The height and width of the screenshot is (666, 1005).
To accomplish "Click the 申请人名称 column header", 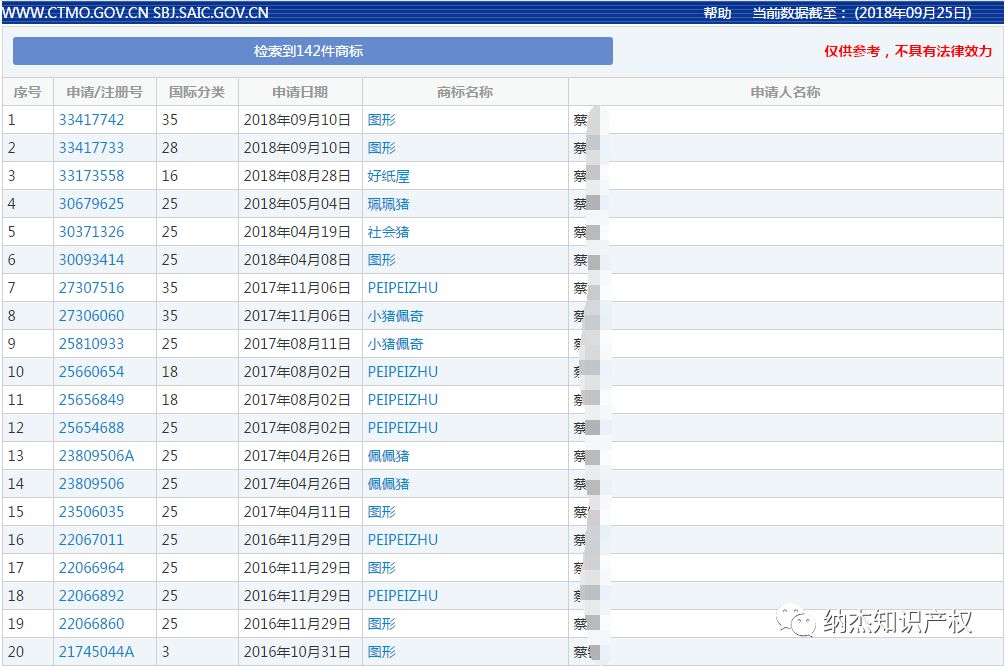I will [x=785, y=92].
